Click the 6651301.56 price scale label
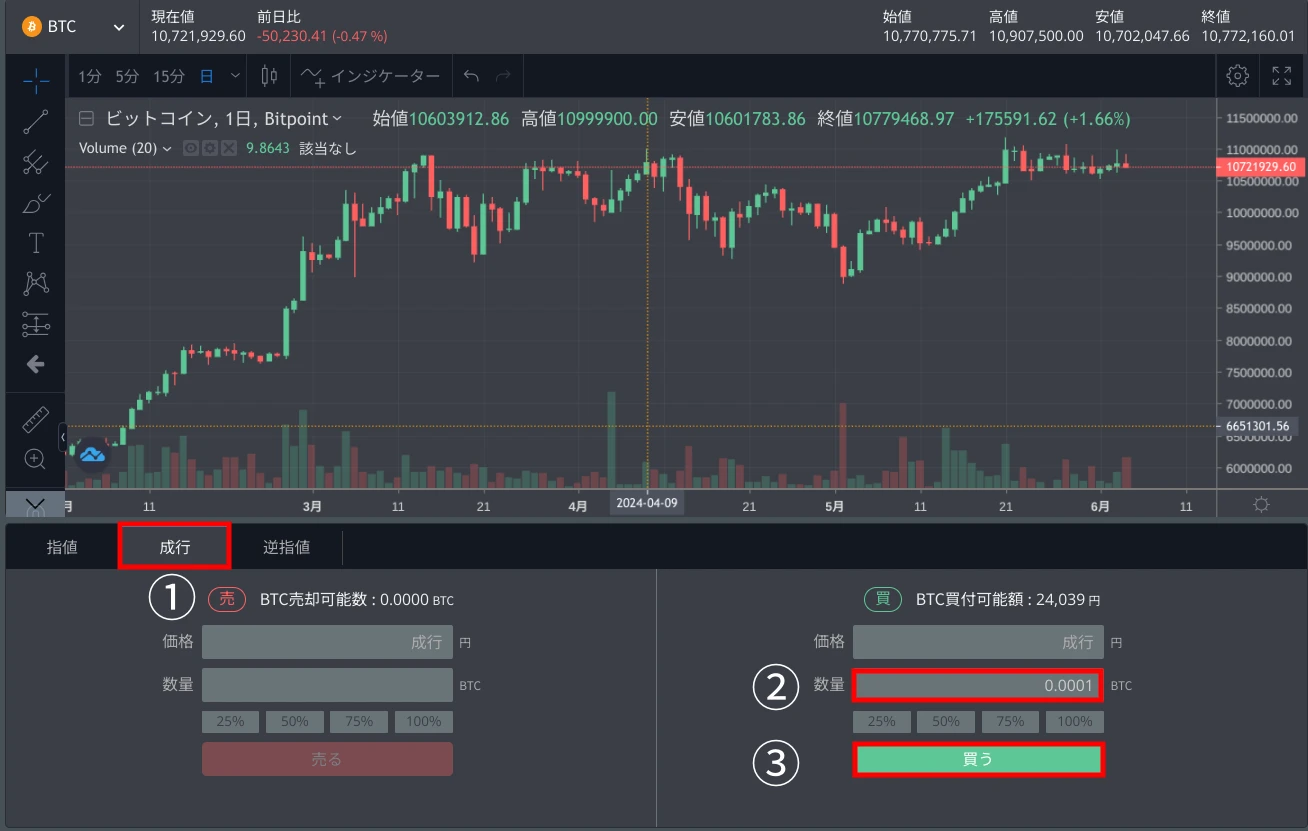This screenshot has width=1308, height=831. click(x=1260, y=426)
